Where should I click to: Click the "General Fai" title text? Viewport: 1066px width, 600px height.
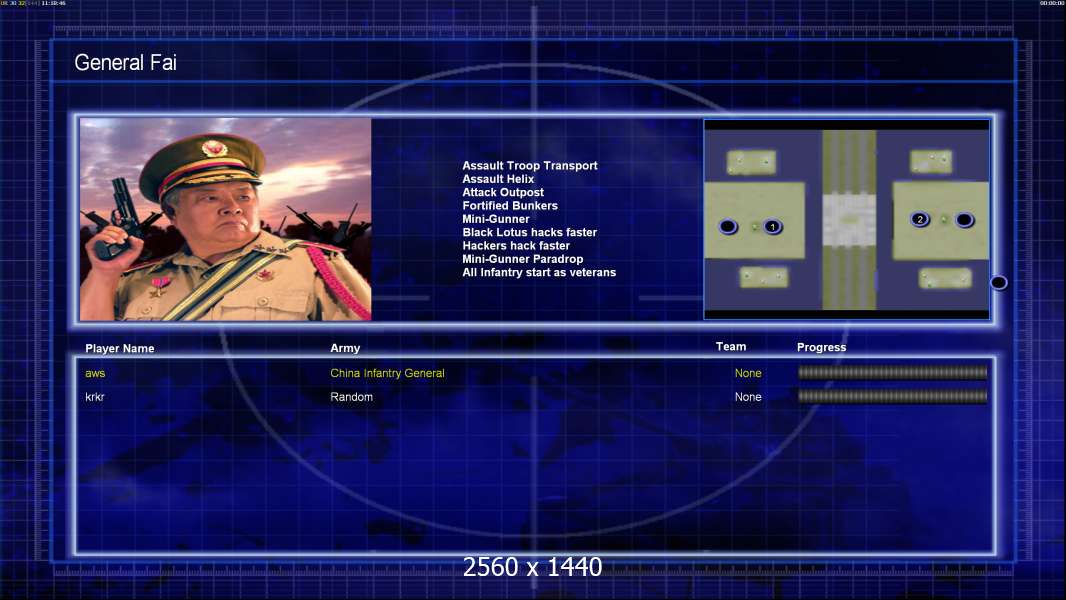125,63
